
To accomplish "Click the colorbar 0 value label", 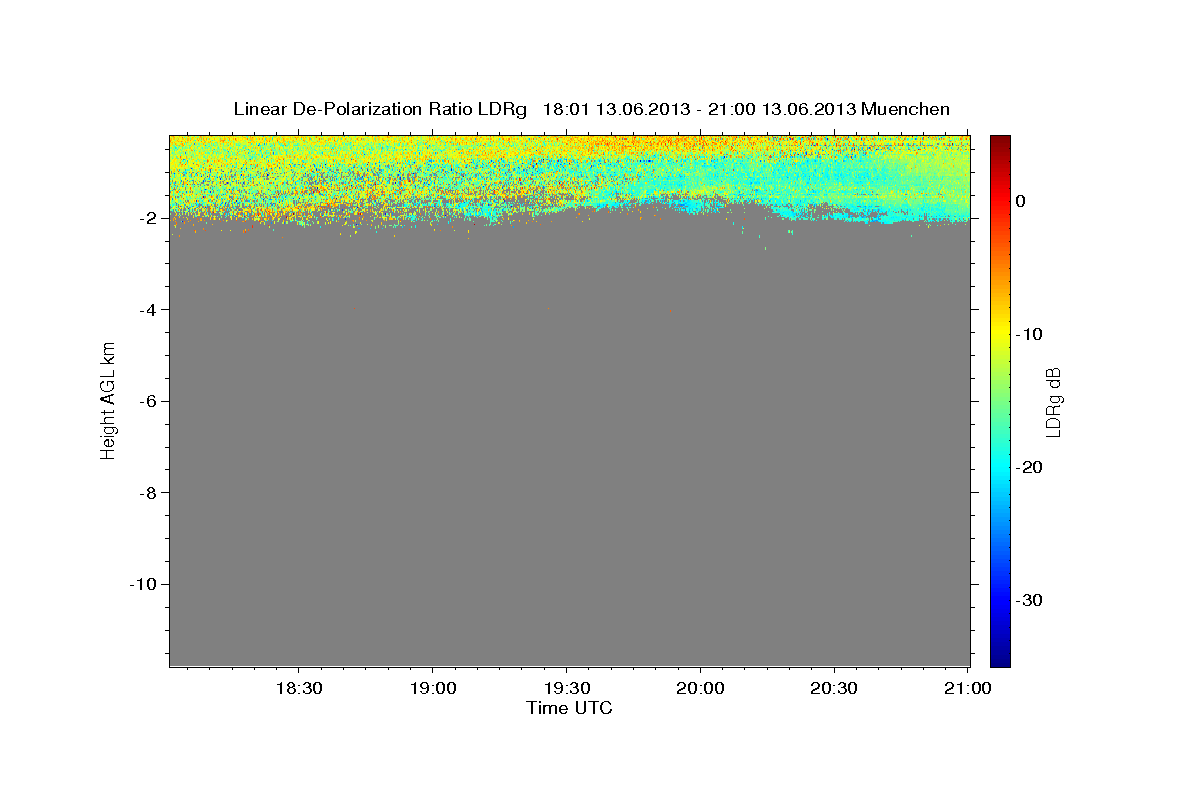I will coord(1021,201).
